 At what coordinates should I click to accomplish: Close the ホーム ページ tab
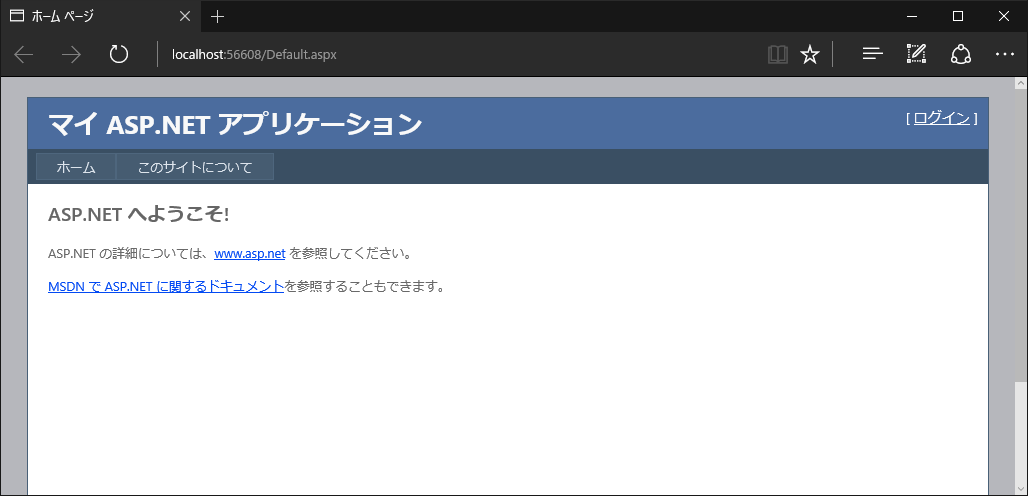pyautogui.click(x=186, y=16)
